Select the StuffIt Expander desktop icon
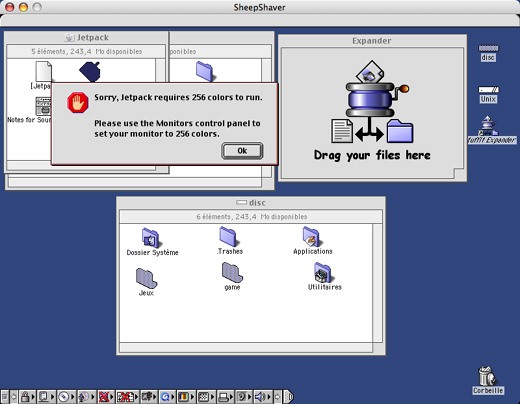The width and height of the screenshot is (520, 404). click(488, 125)
